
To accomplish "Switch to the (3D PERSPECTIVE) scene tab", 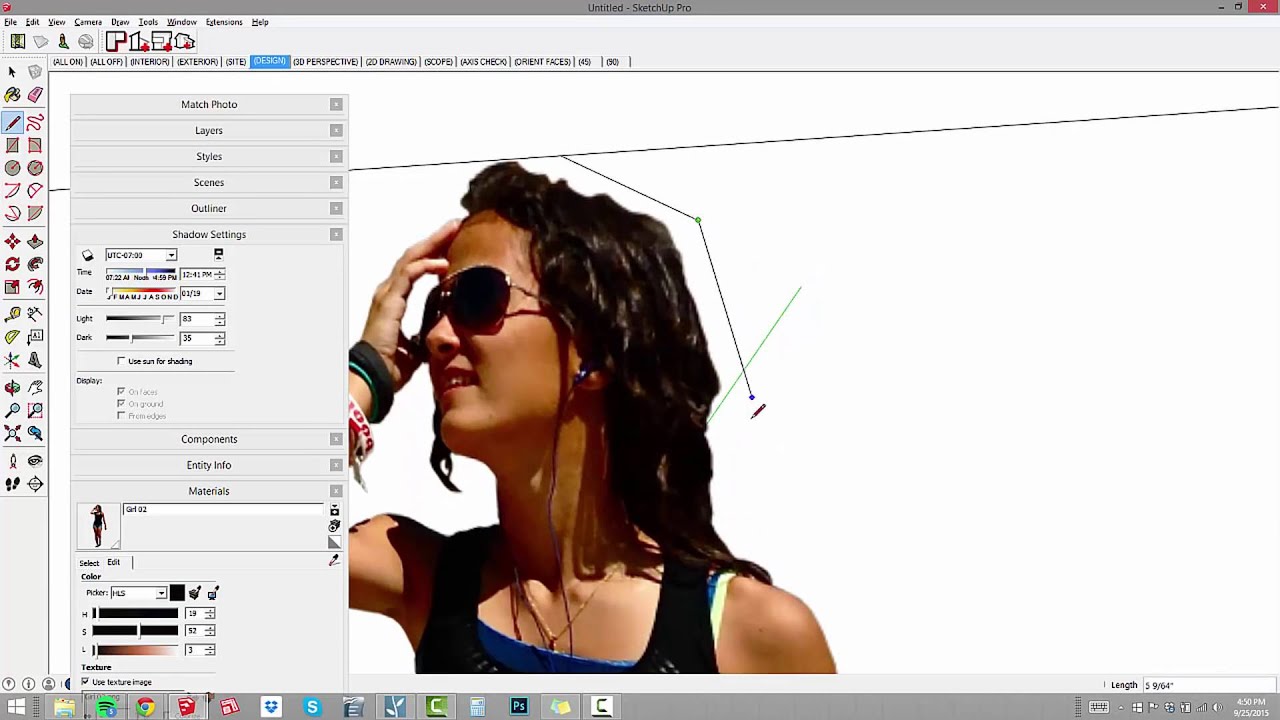I will click(326, 62).
